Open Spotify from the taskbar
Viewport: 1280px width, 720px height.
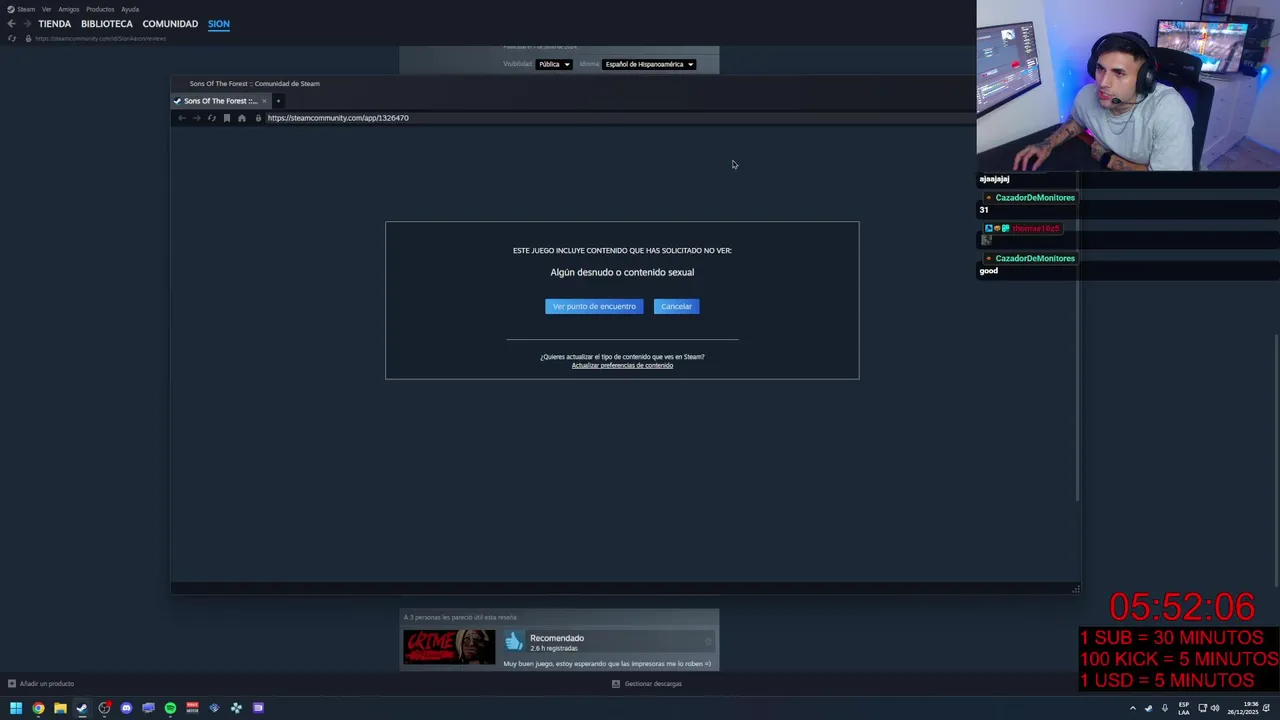point(170,708)
